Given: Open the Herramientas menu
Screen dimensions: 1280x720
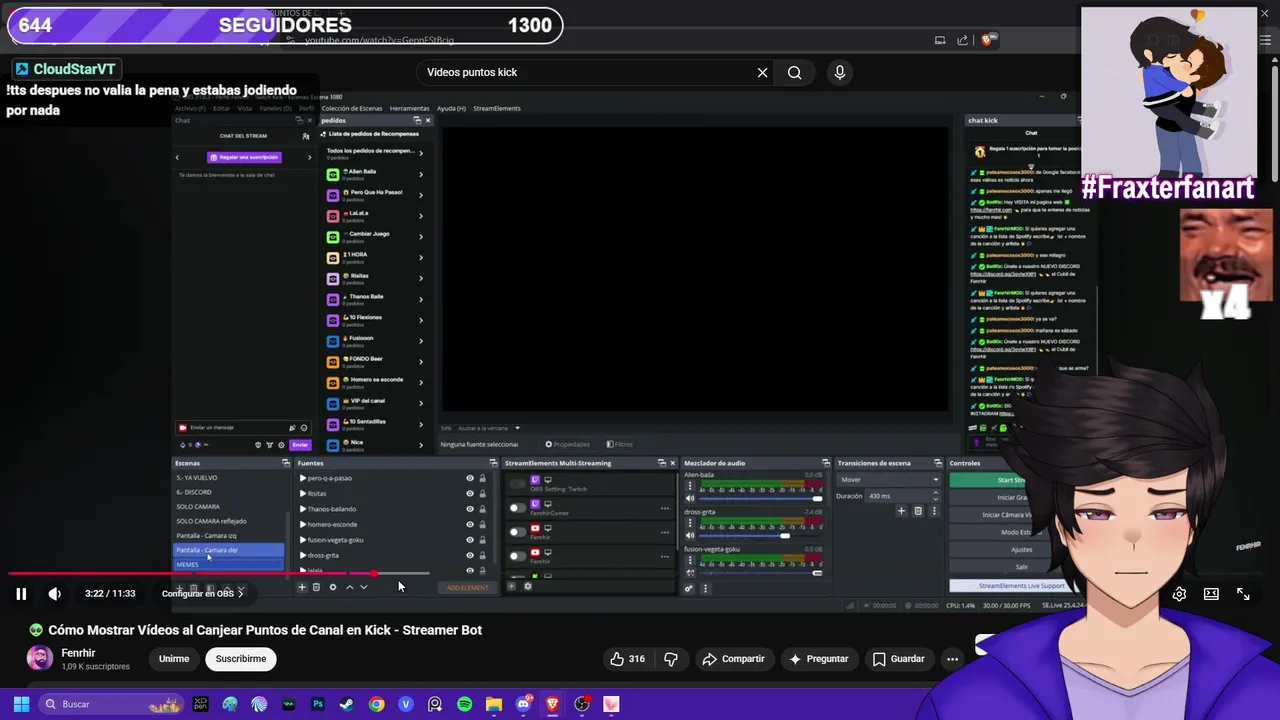Looking at the screenshot, I should coord(409,108).
